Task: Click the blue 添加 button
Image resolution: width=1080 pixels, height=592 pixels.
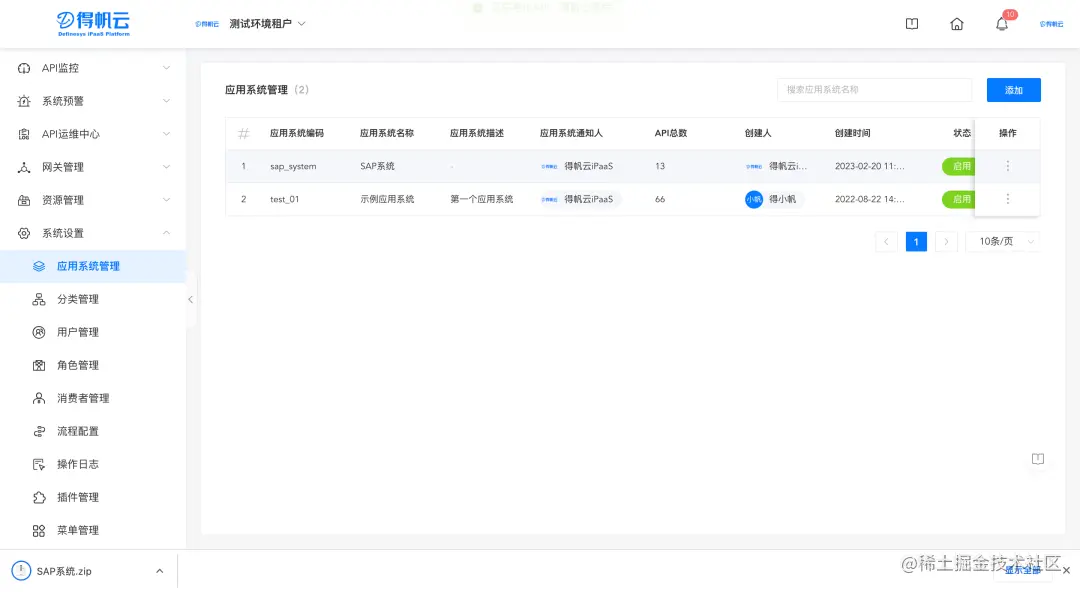Action: click(1013, 90)
